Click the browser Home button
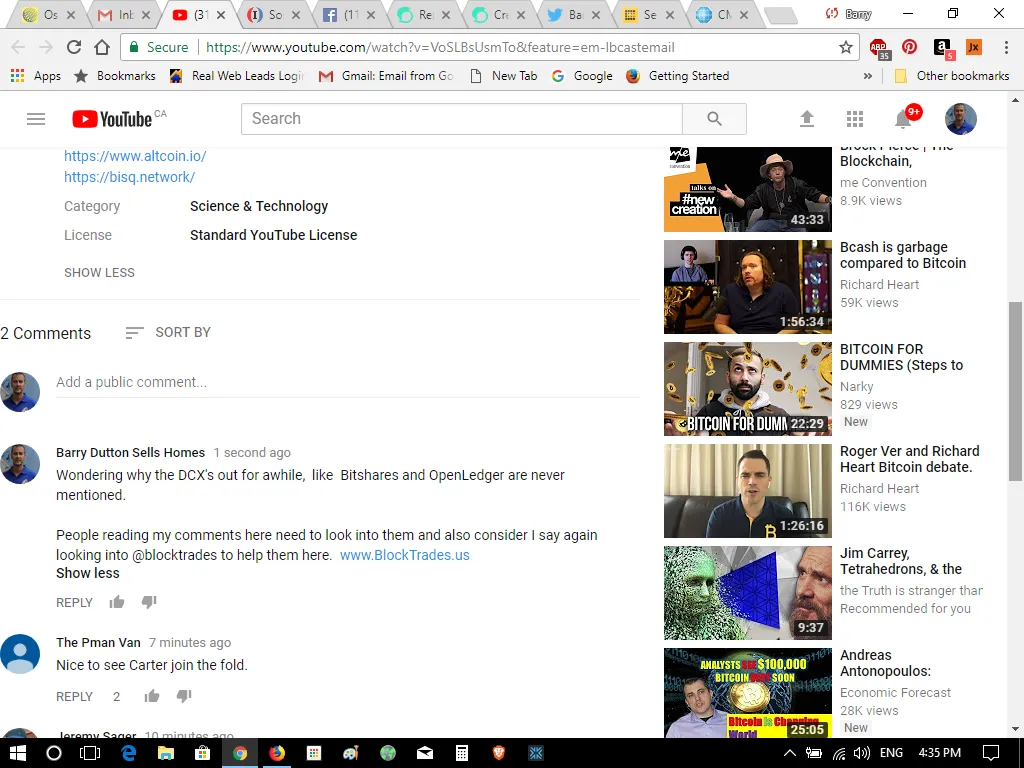The image size is (1024, 768). [x=102, y=47]
